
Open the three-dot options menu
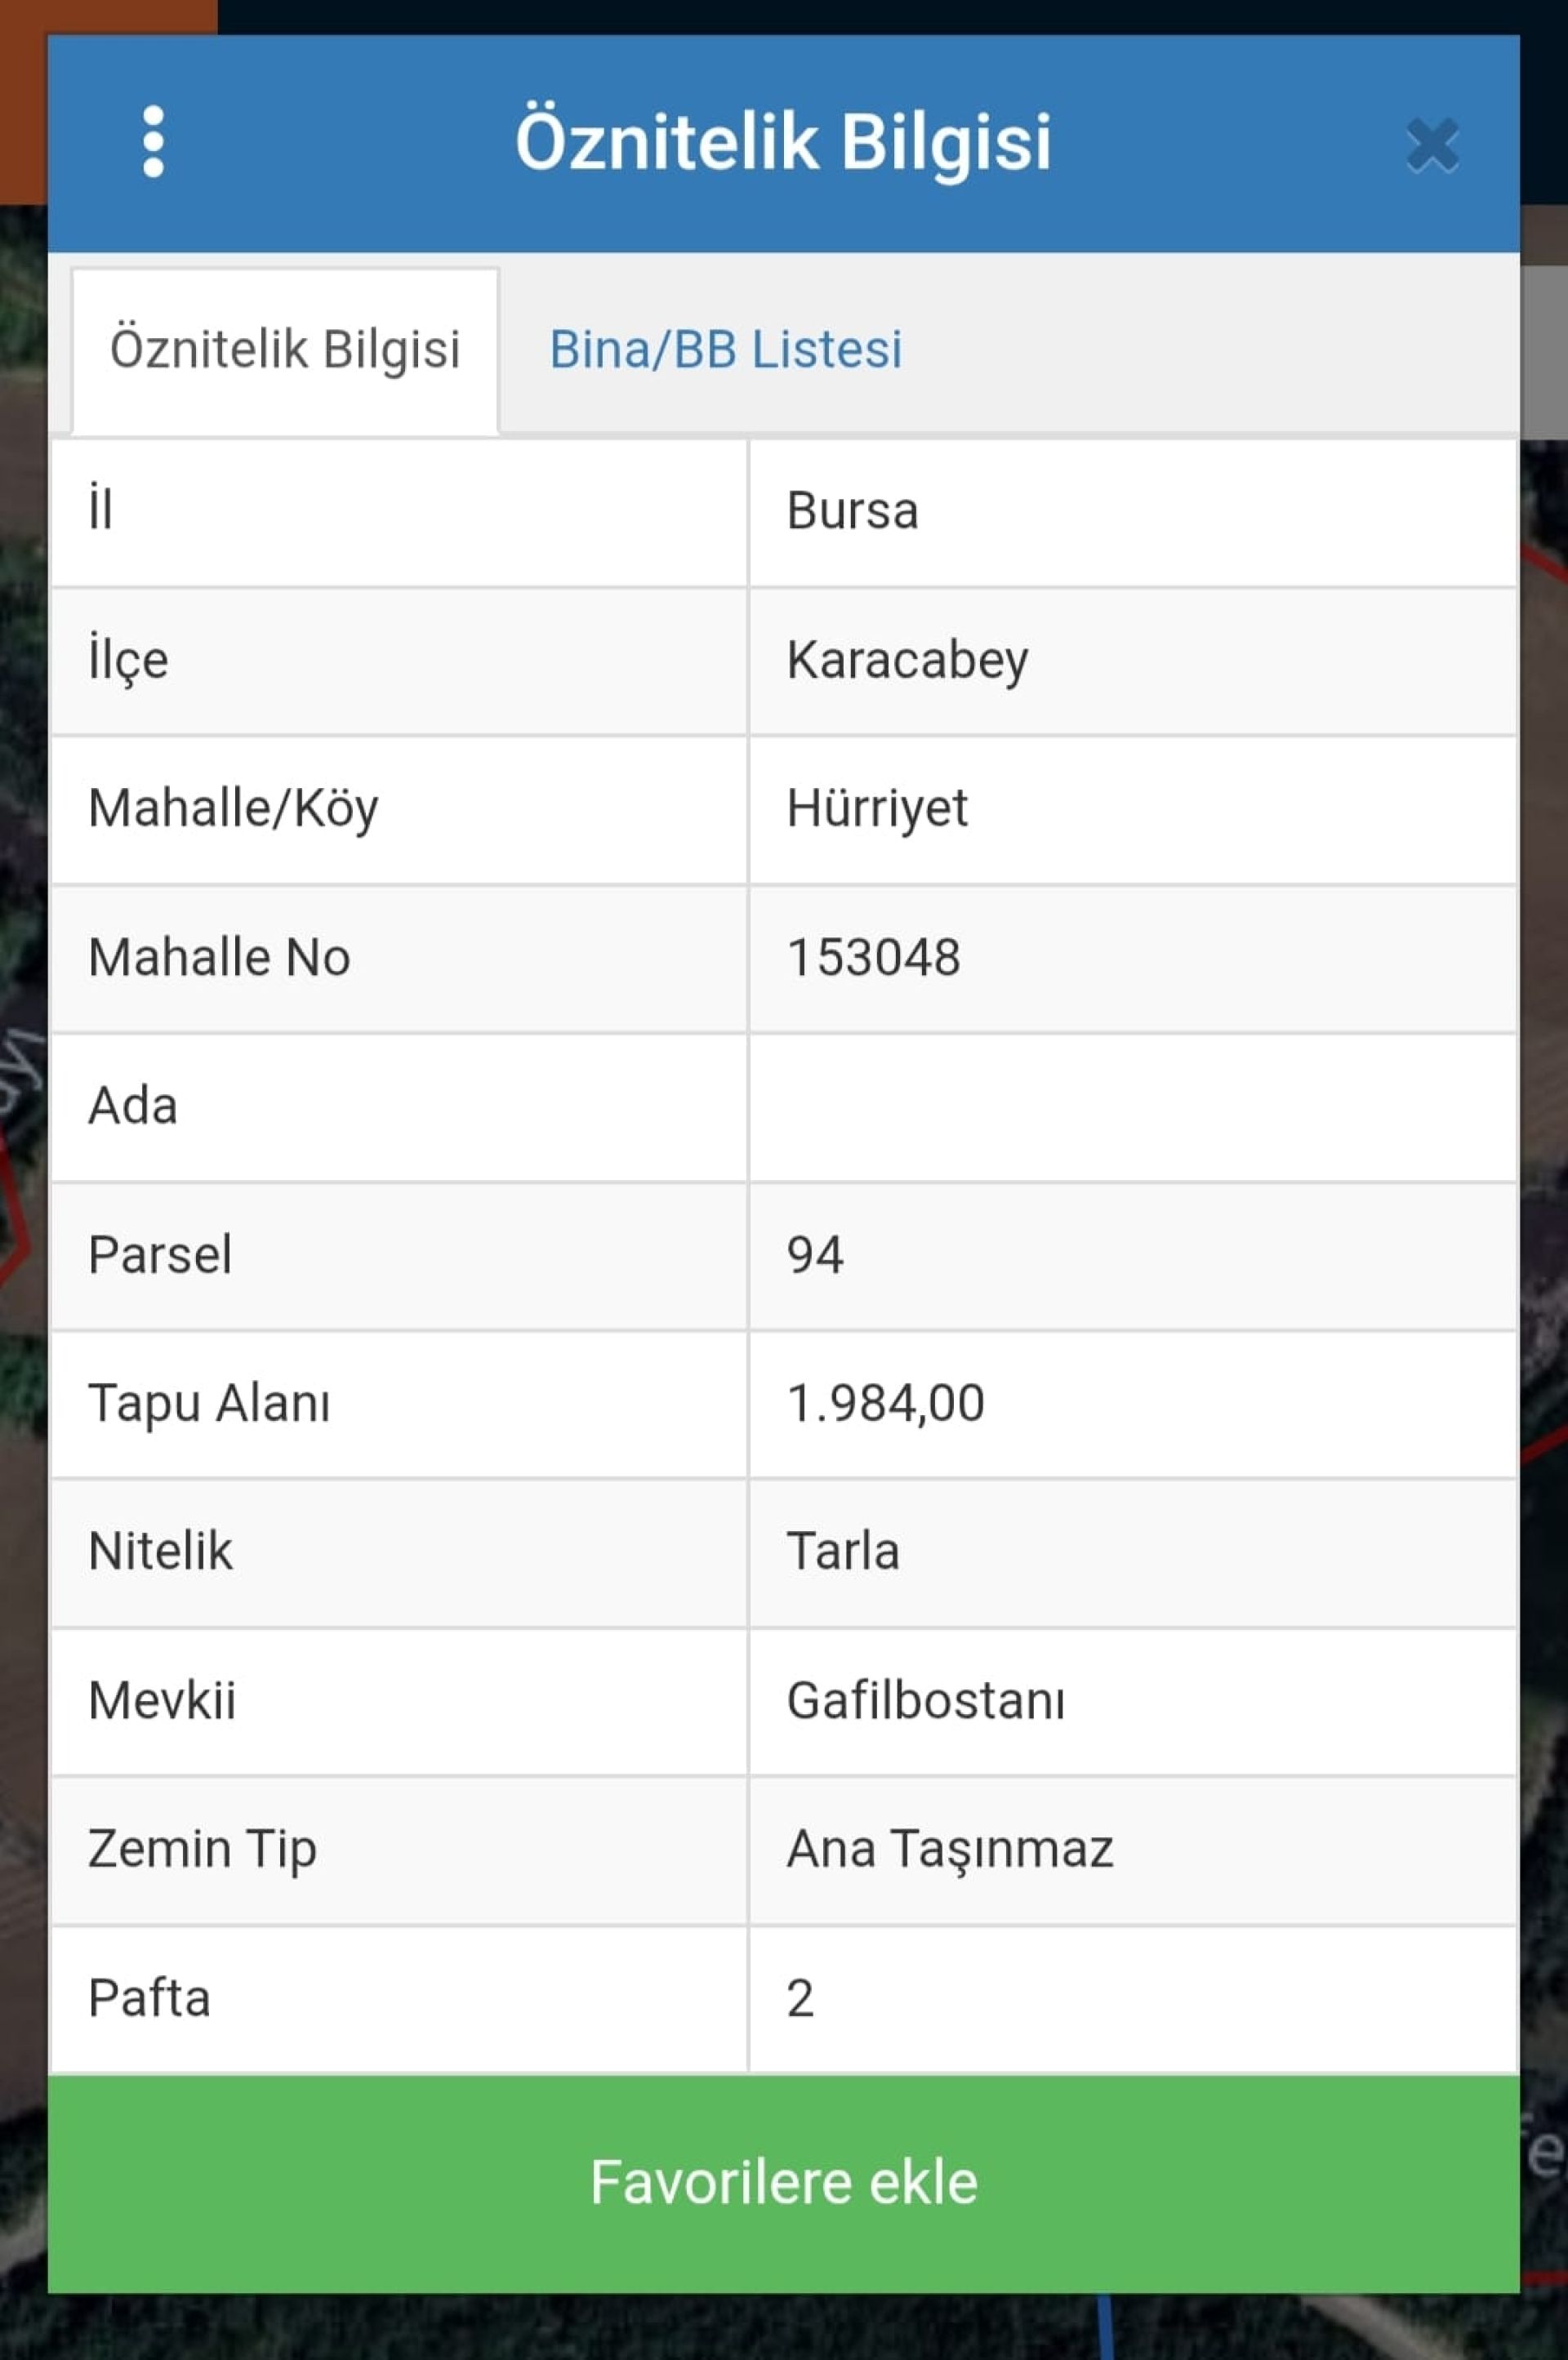pyautogui.click(x=153, y=142)
